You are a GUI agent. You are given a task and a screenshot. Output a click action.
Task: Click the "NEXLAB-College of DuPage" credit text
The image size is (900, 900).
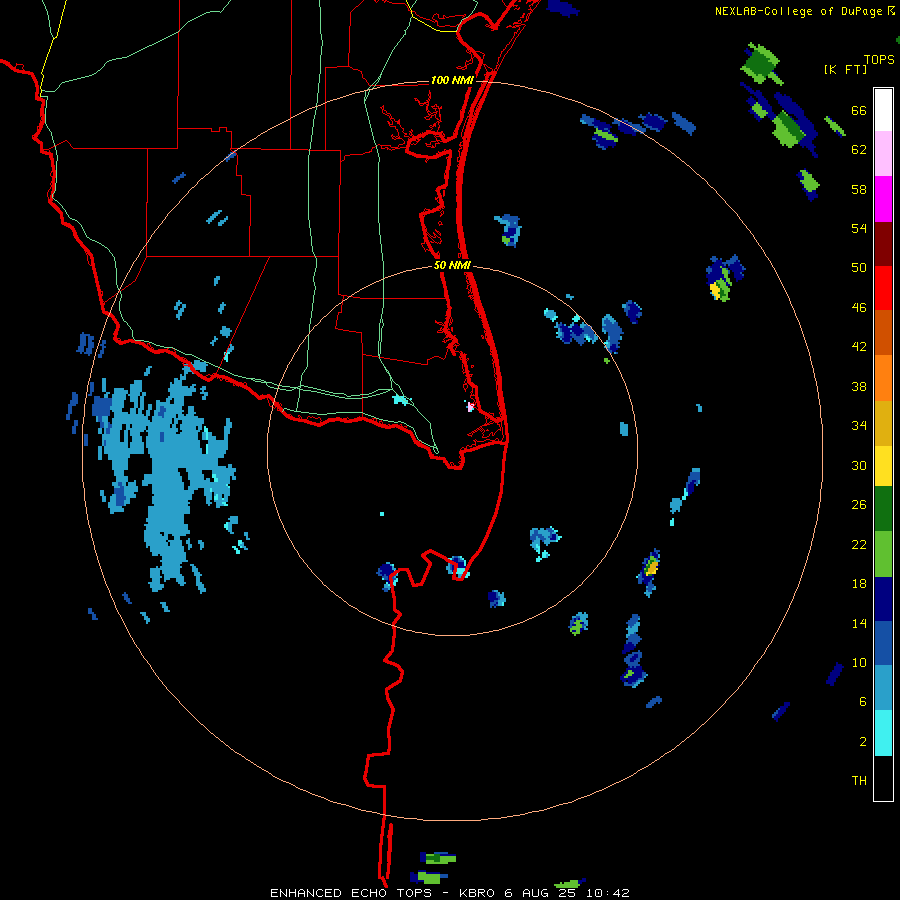[x=799, y=11]
